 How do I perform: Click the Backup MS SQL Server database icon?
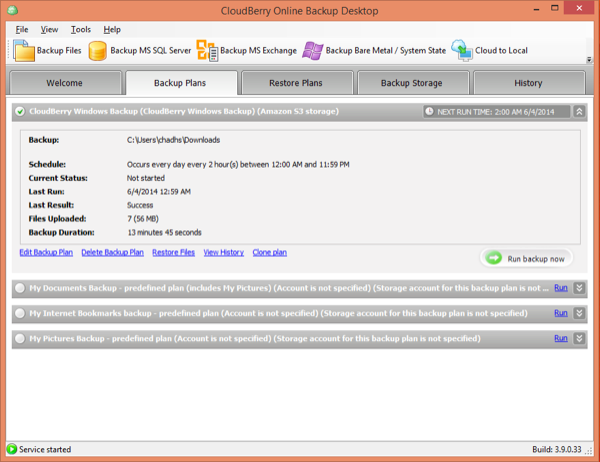[98, 51]
